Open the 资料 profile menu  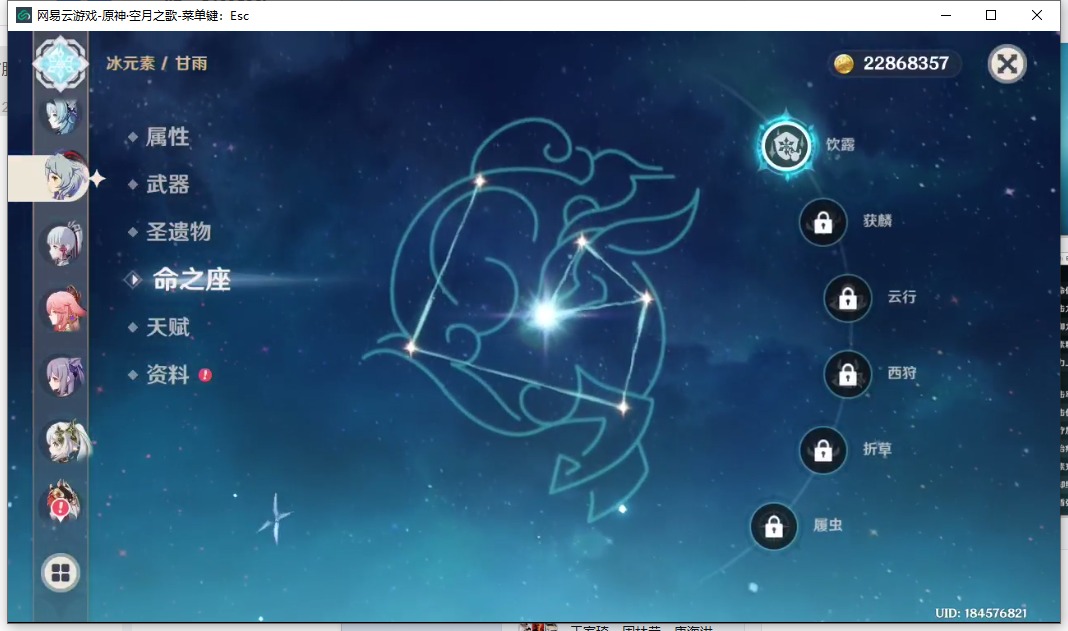[x=168, y=374]
